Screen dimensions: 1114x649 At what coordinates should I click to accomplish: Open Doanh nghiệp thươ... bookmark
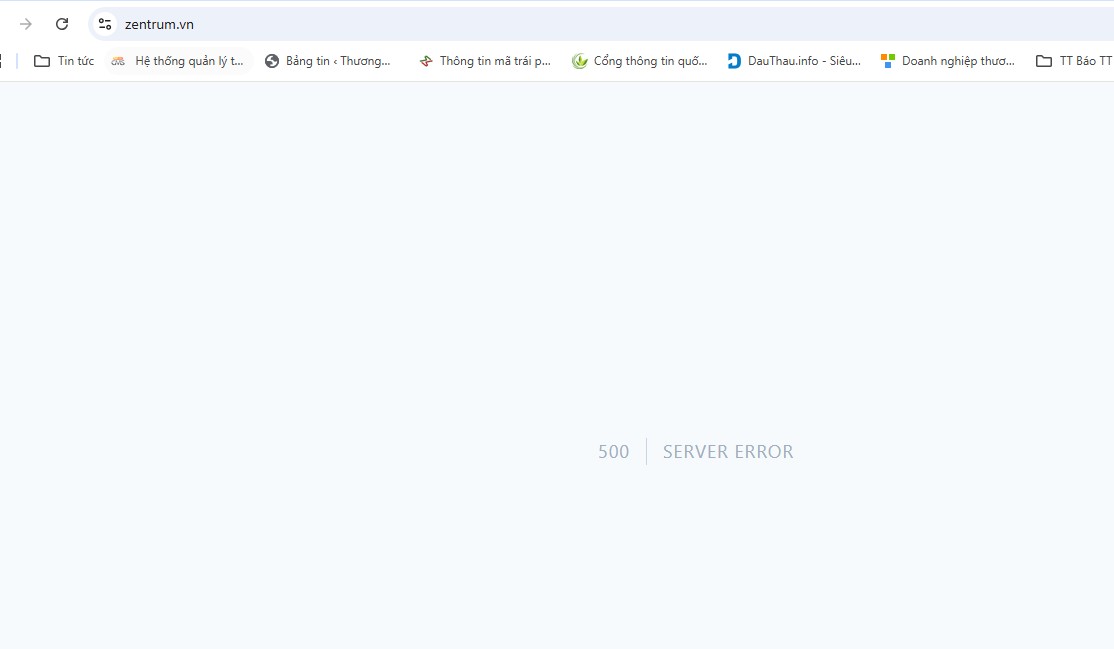(x=948, y=61)
